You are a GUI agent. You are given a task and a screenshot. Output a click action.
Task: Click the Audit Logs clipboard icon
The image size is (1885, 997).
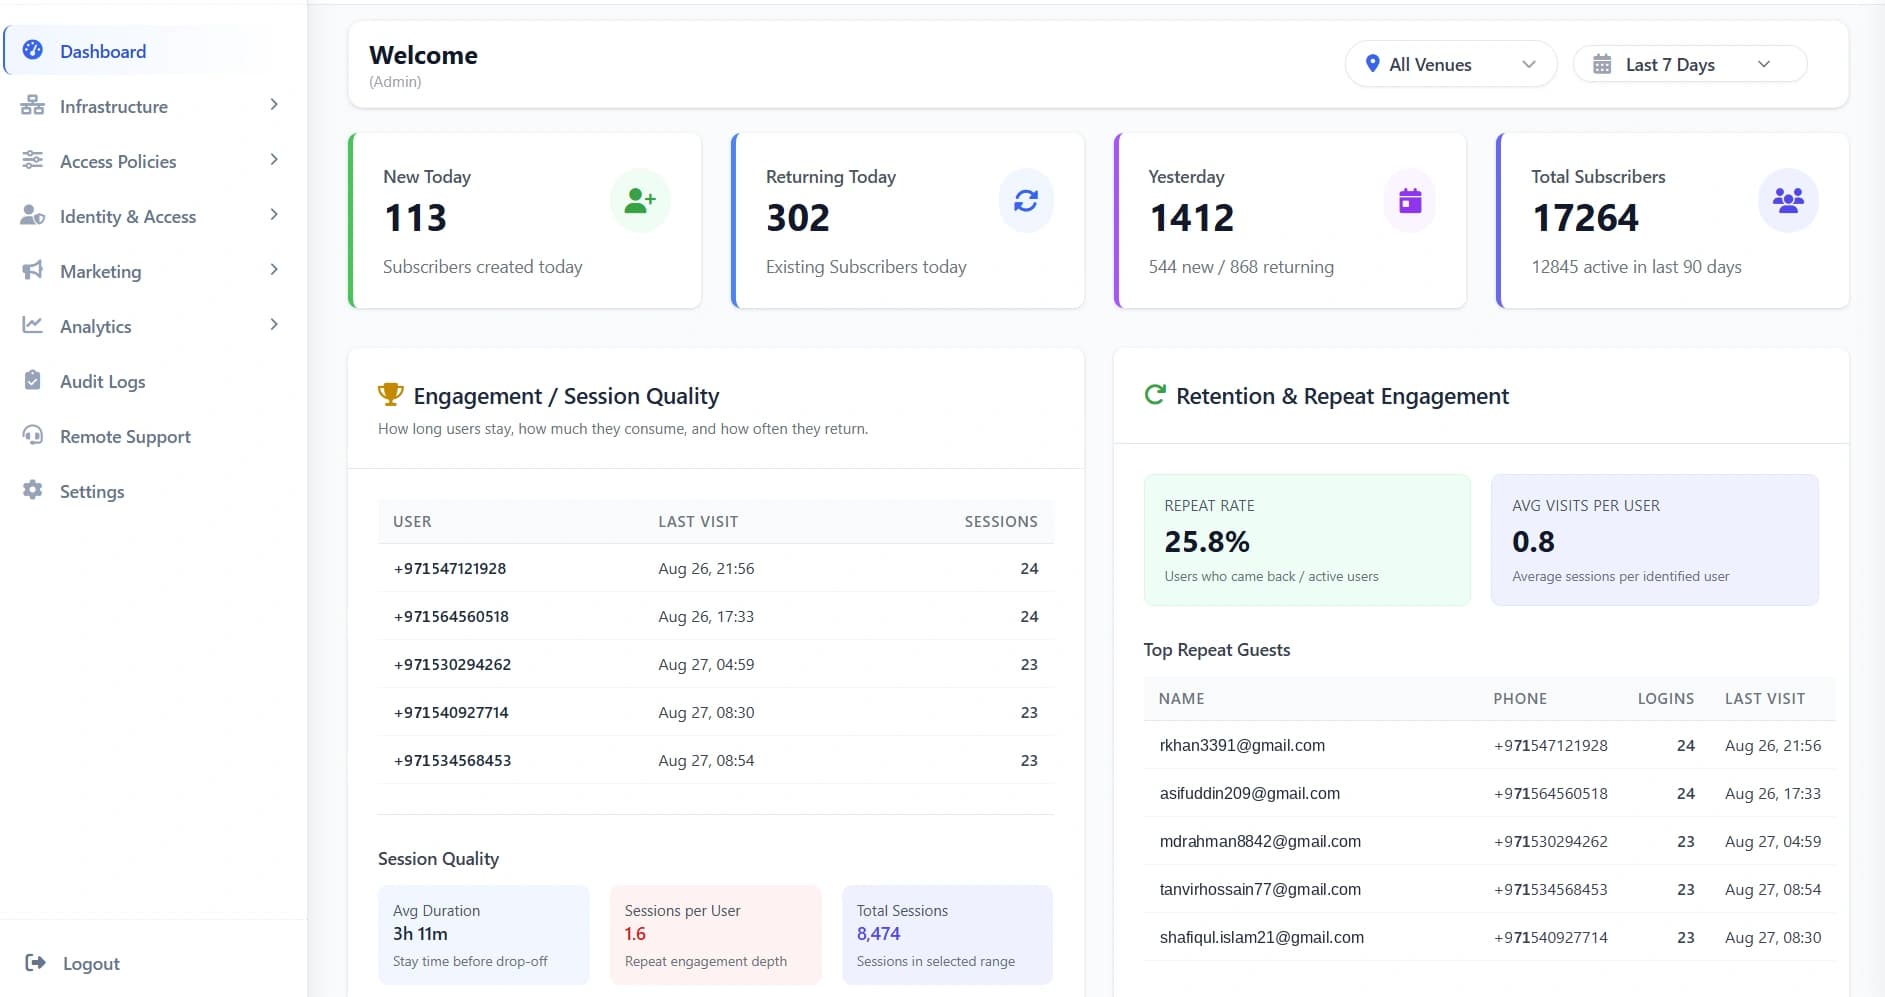pos(33,380)
